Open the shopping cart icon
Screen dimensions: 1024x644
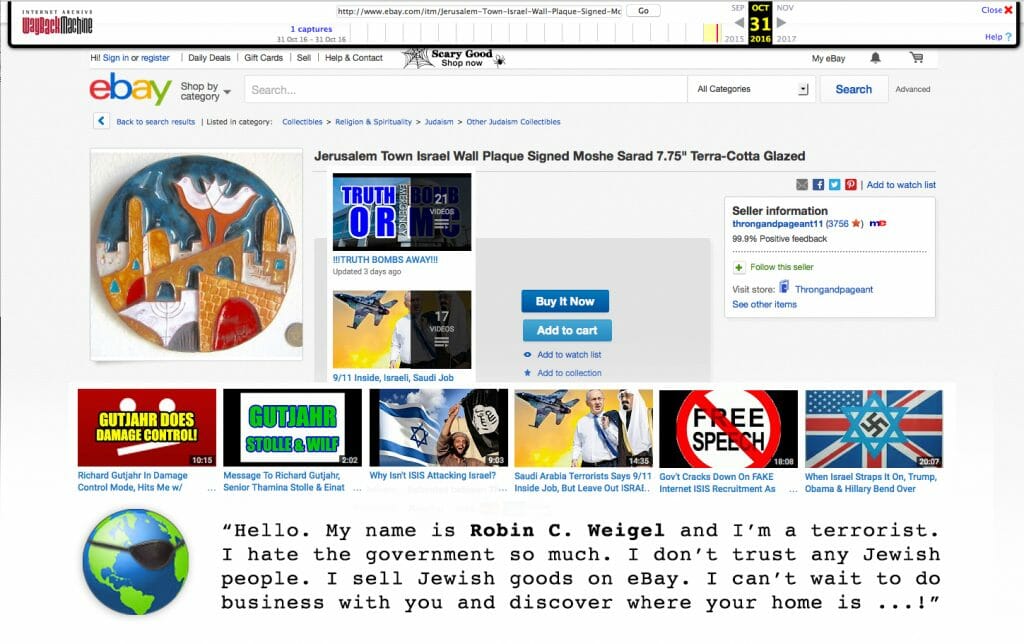916,58
